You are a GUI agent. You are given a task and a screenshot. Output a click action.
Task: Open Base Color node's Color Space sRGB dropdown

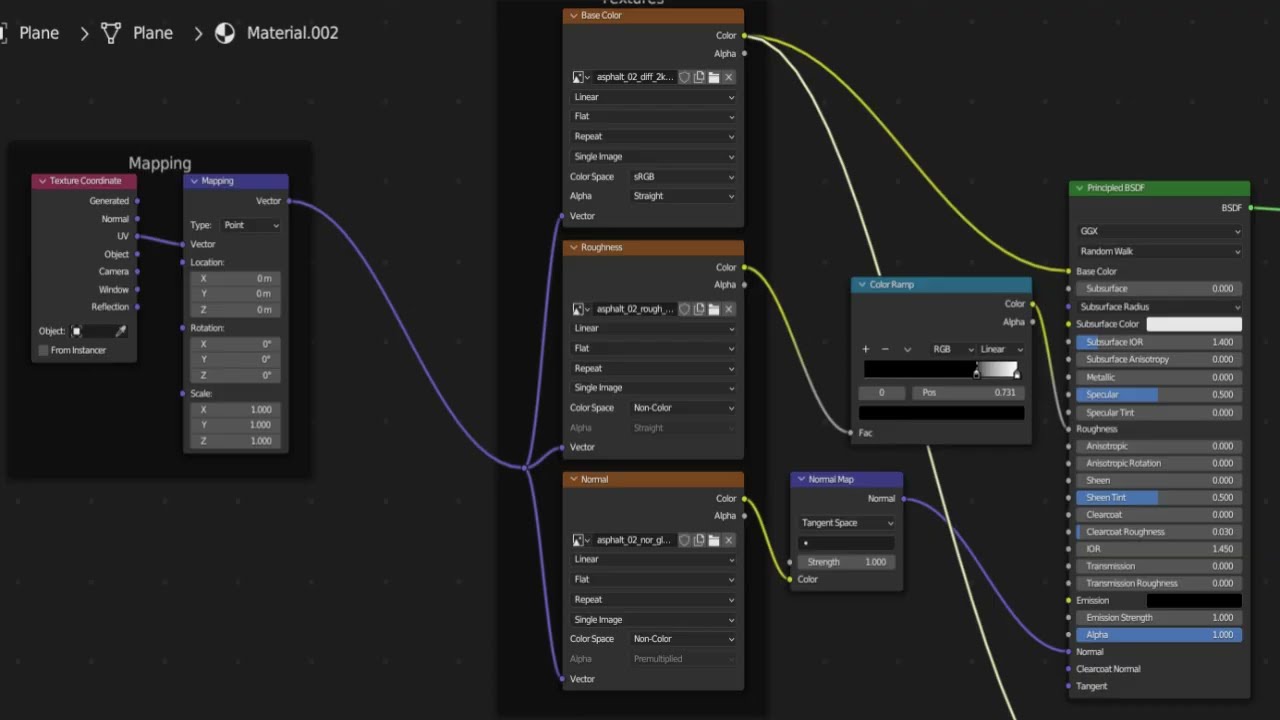684,176
